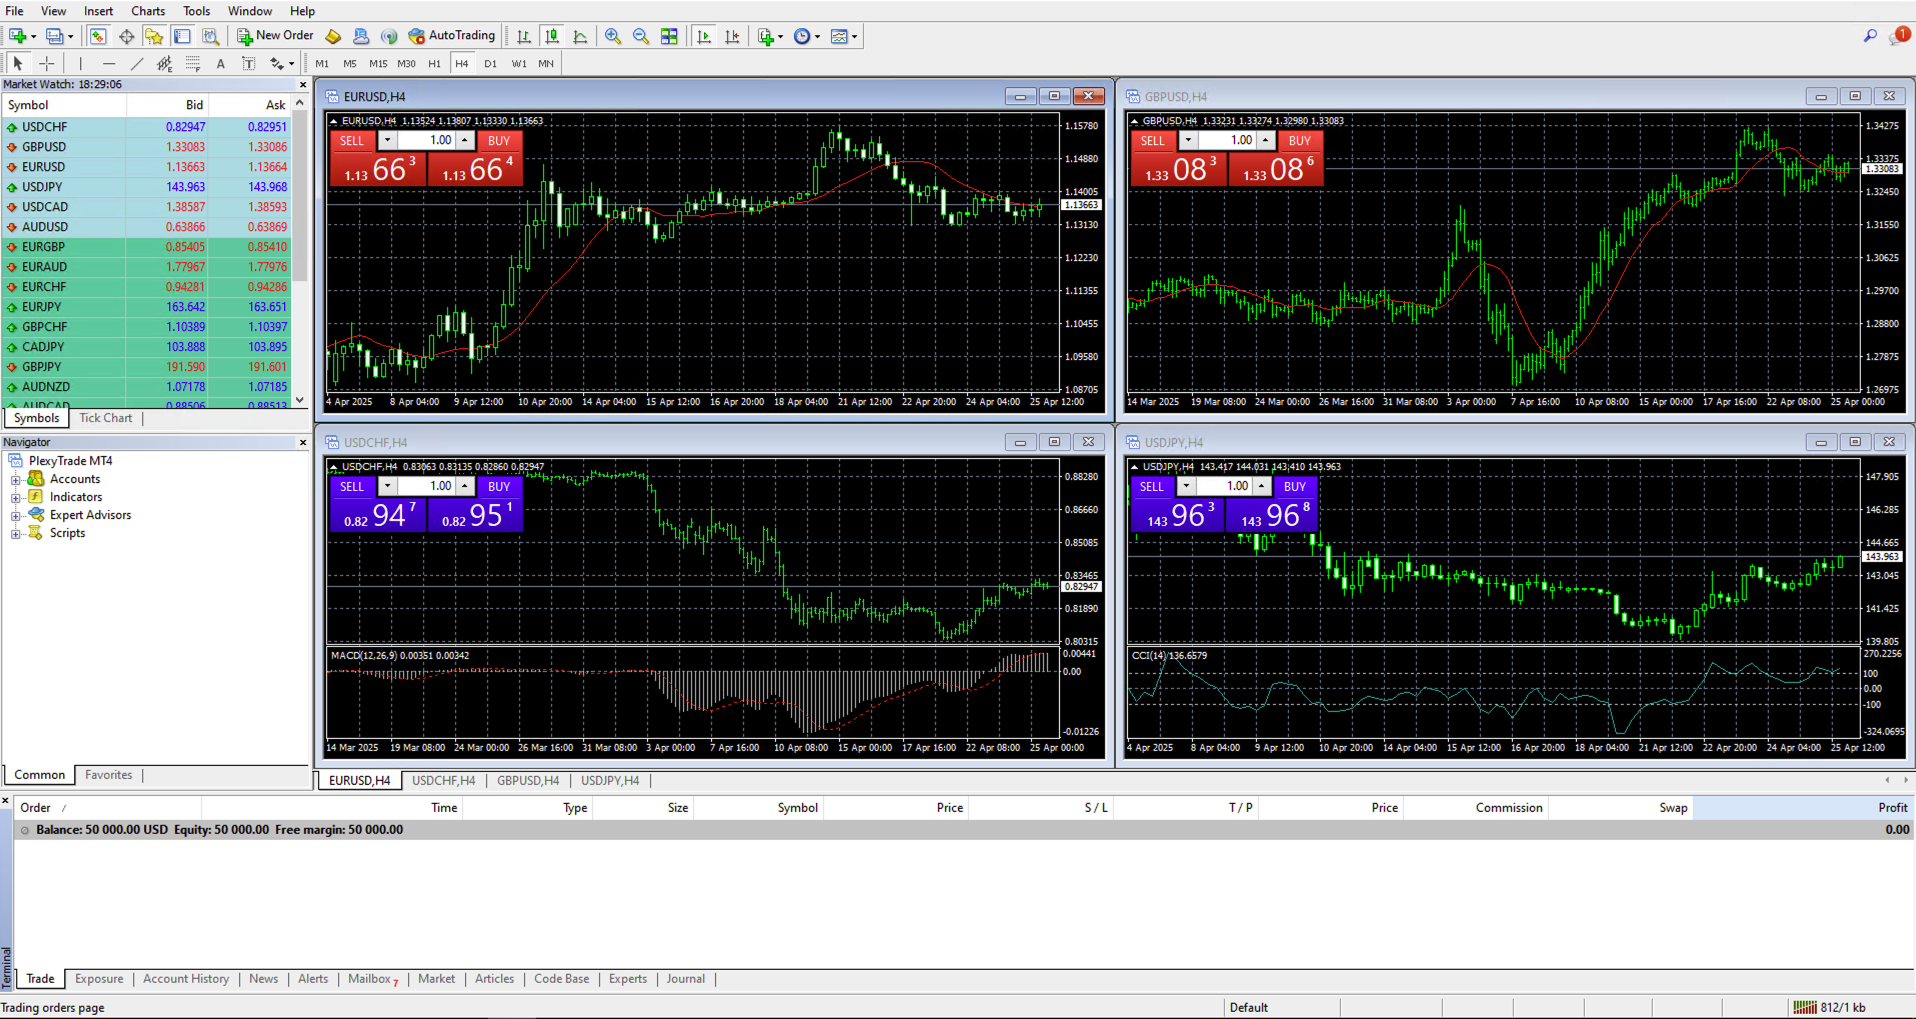Open the Signals radio-wave icon
This screenshot has width=1916, height=1019.
389,36
